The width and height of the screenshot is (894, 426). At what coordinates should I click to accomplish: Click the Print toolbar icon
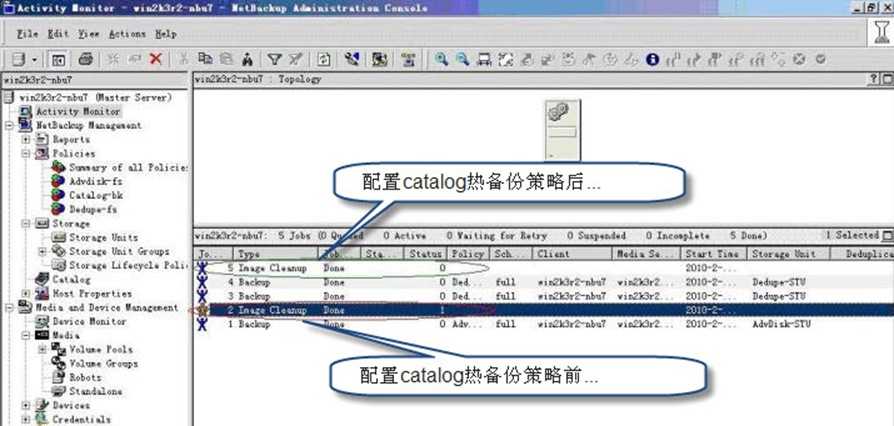(x=86, y=59)
